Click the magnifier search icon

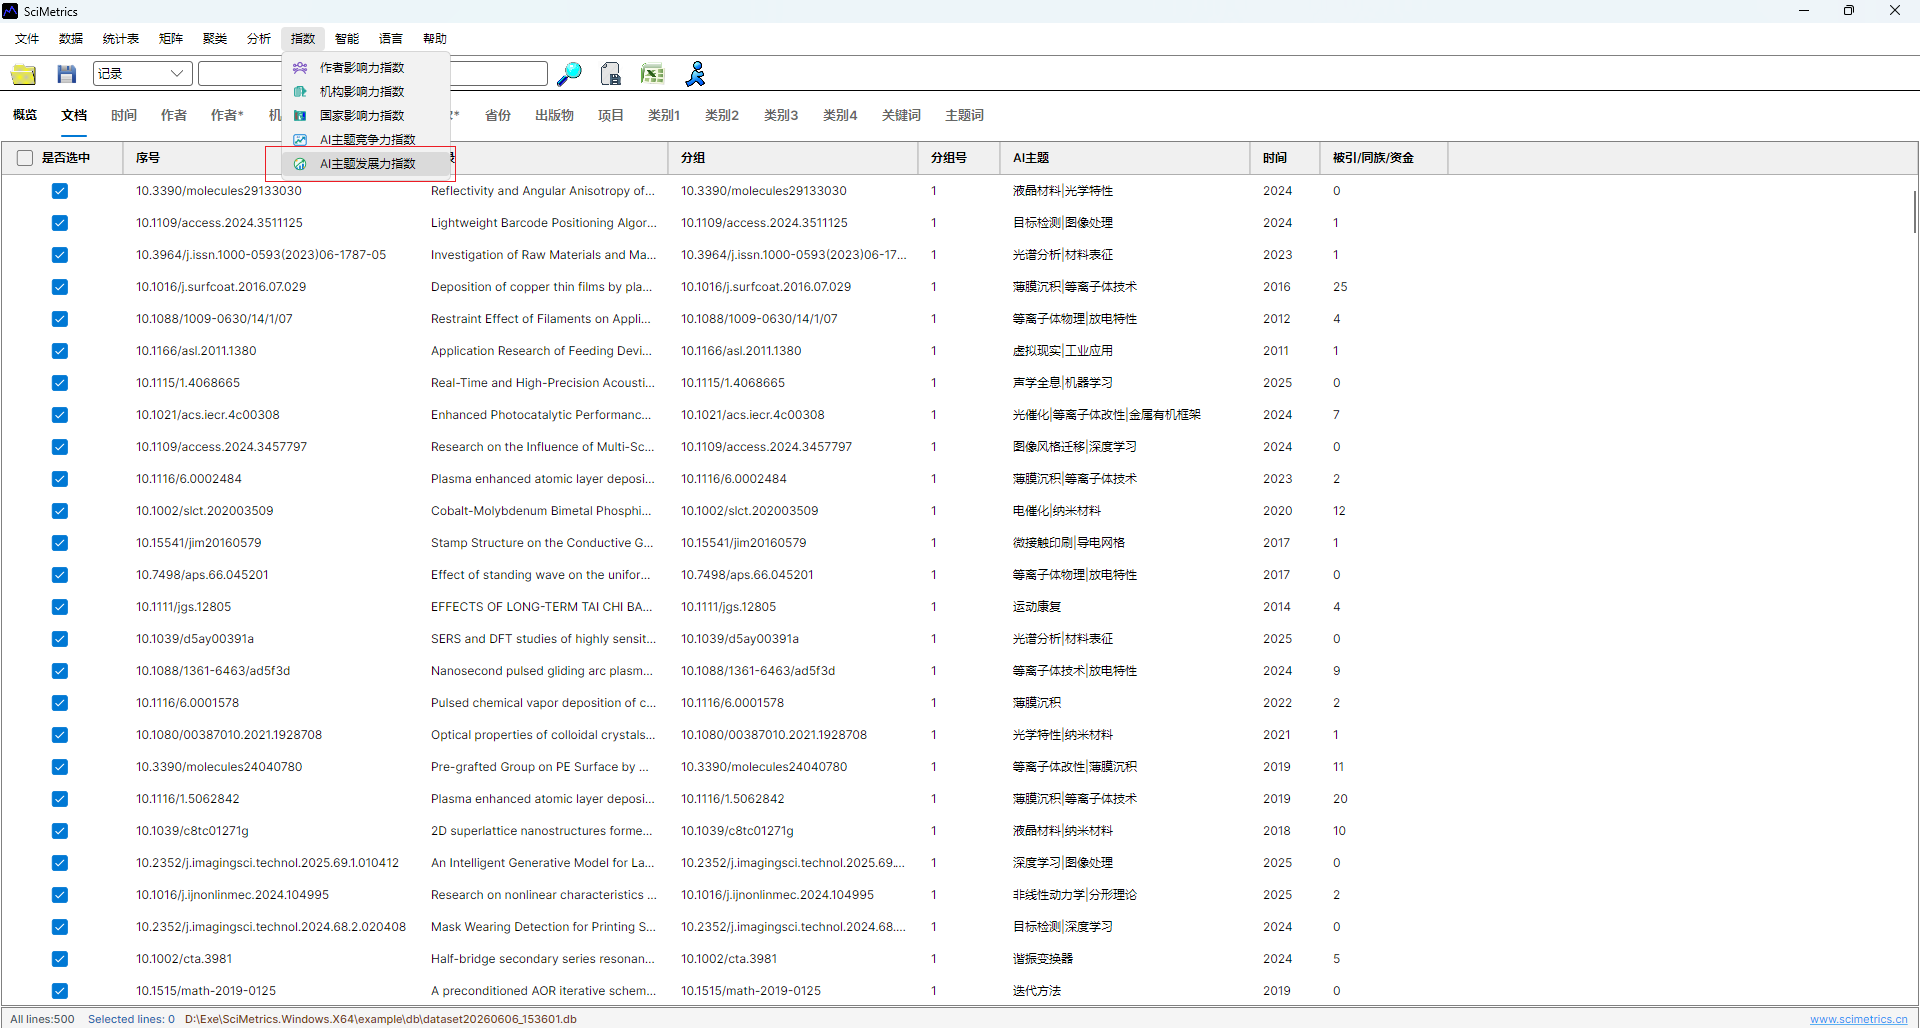[569, 74]
